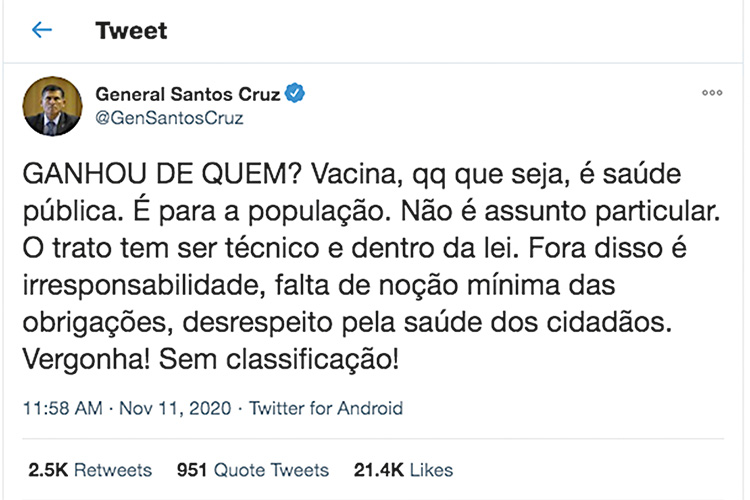
Task: View the 2.5K Retweets list
Action: point(90,470)
